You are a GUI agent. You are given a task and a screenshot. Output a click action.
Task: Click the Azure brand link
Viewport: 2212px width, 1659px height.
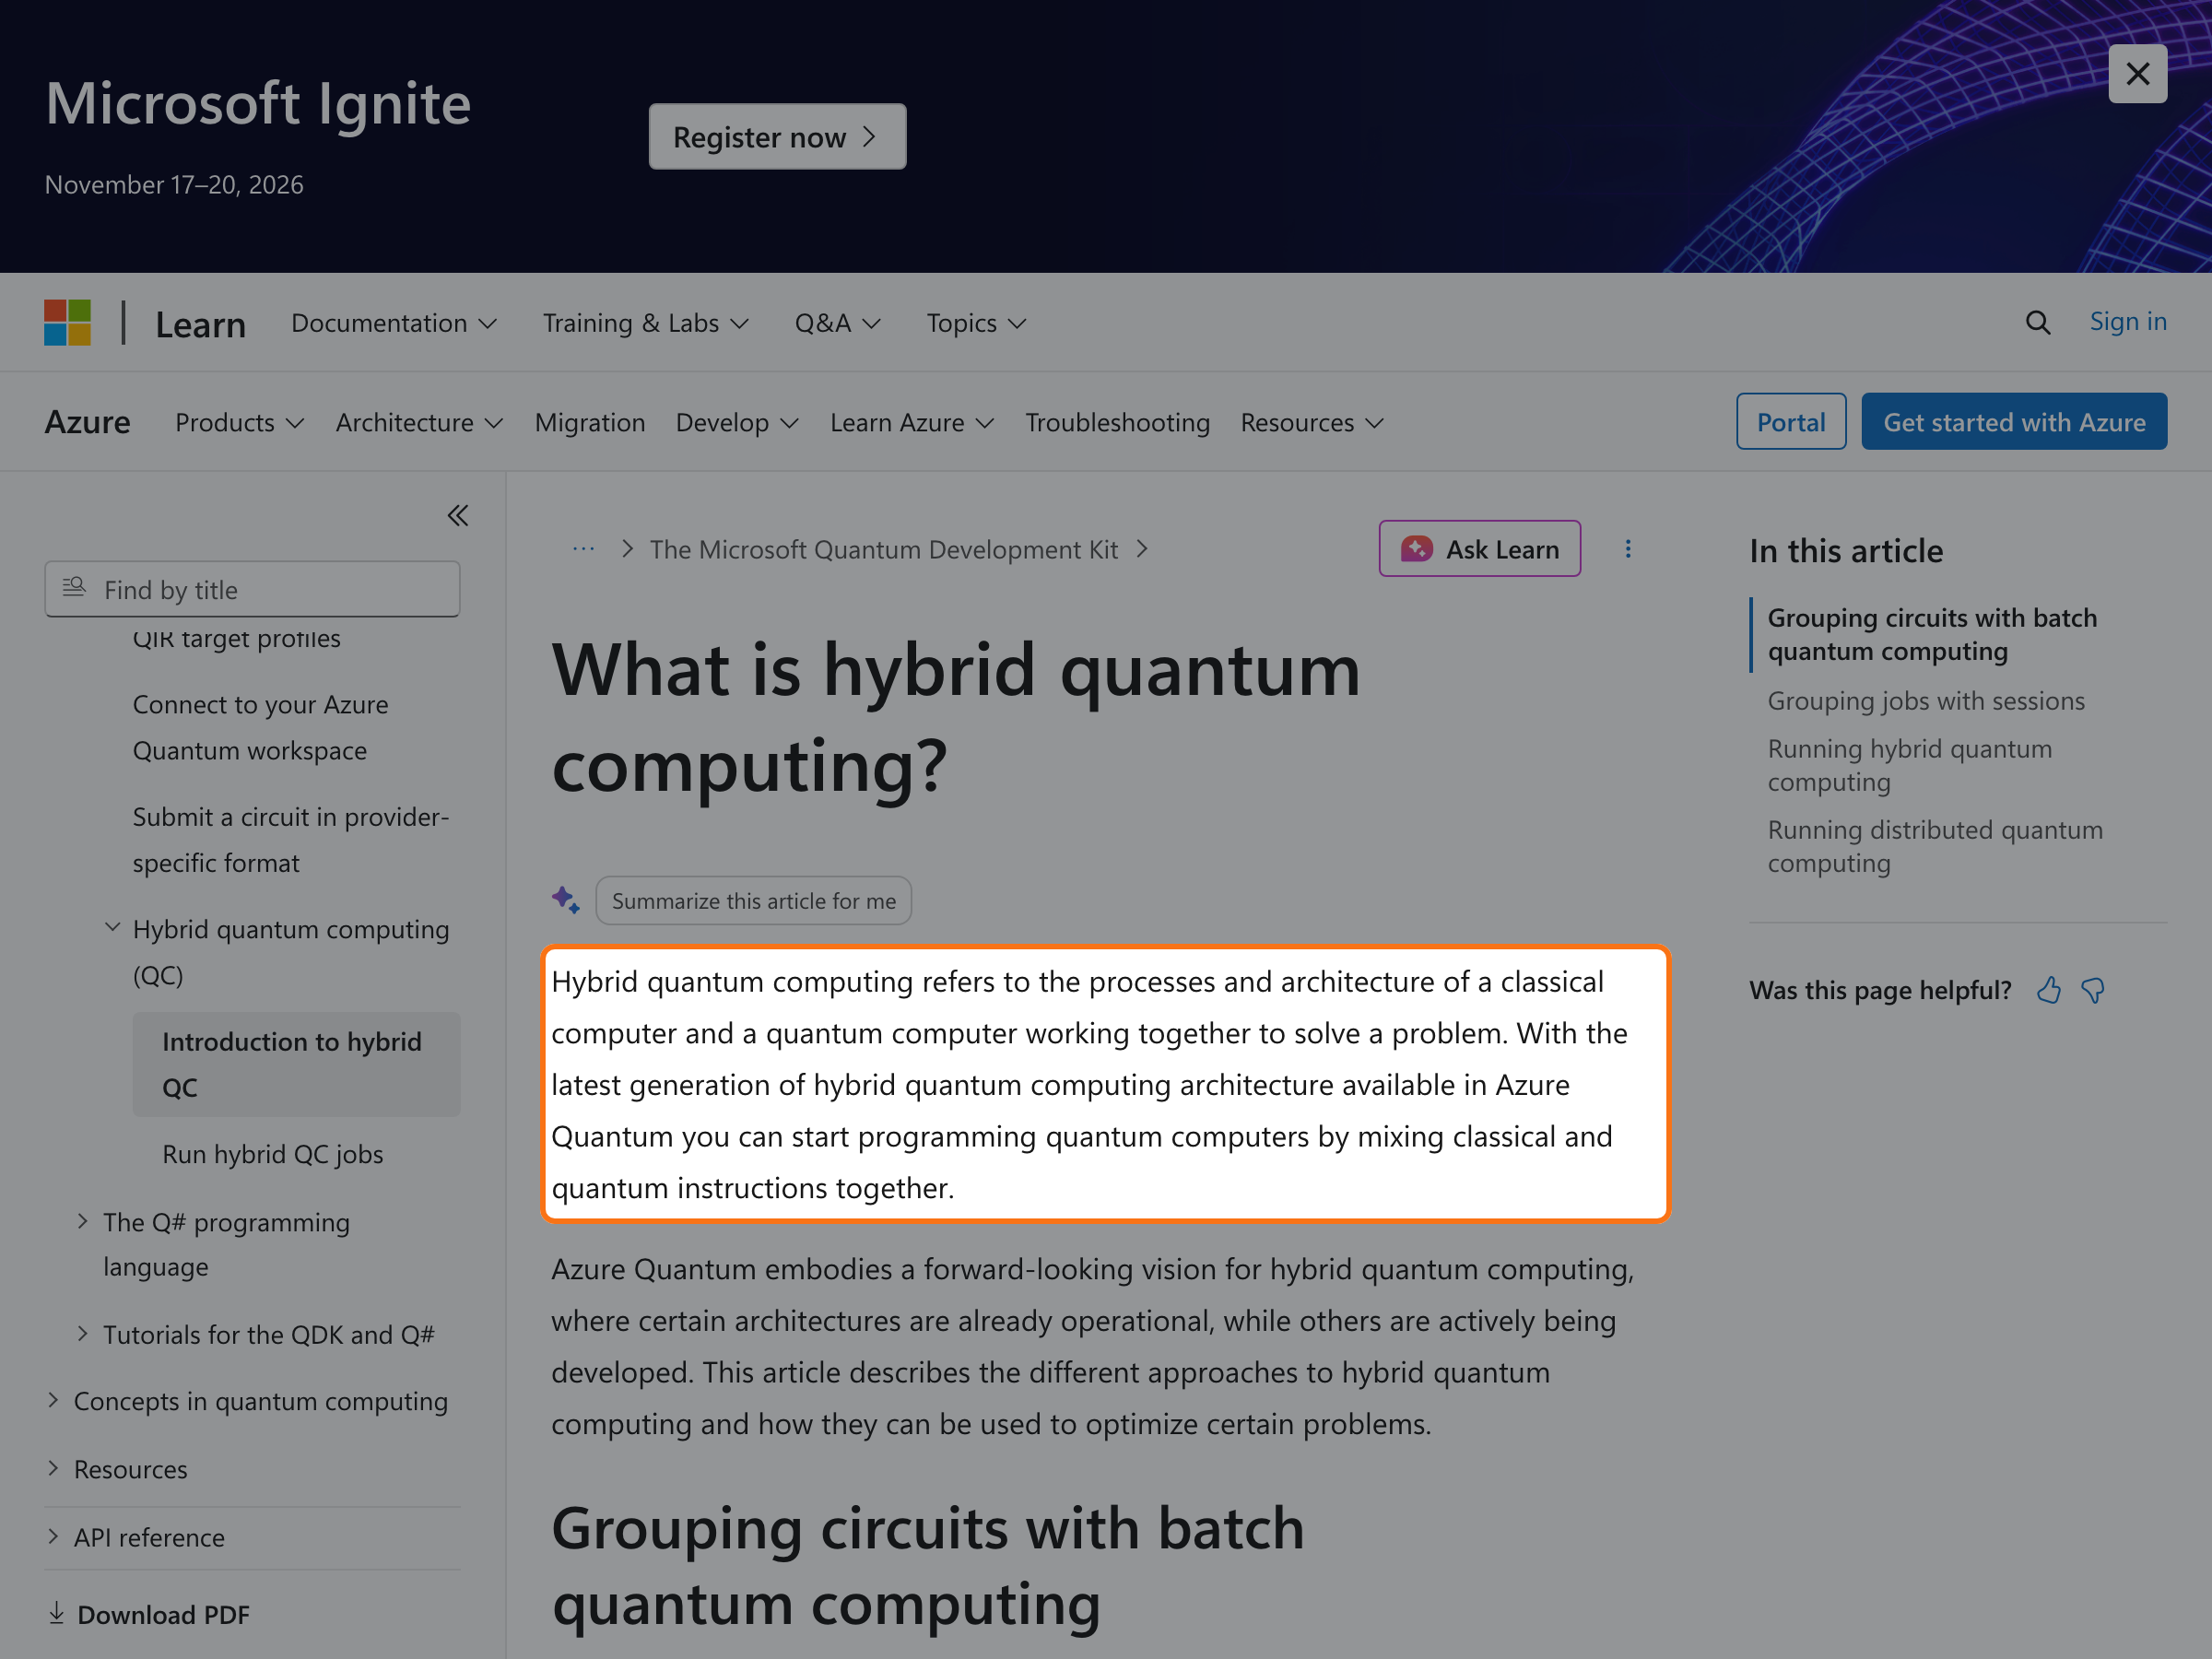pos(87,422)
